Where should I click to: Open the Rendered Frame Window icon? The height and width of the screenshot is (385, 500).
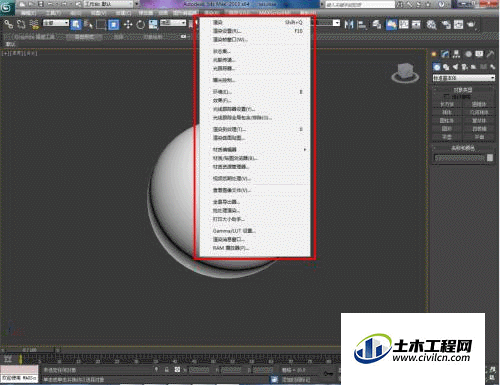tap(459, 24)
